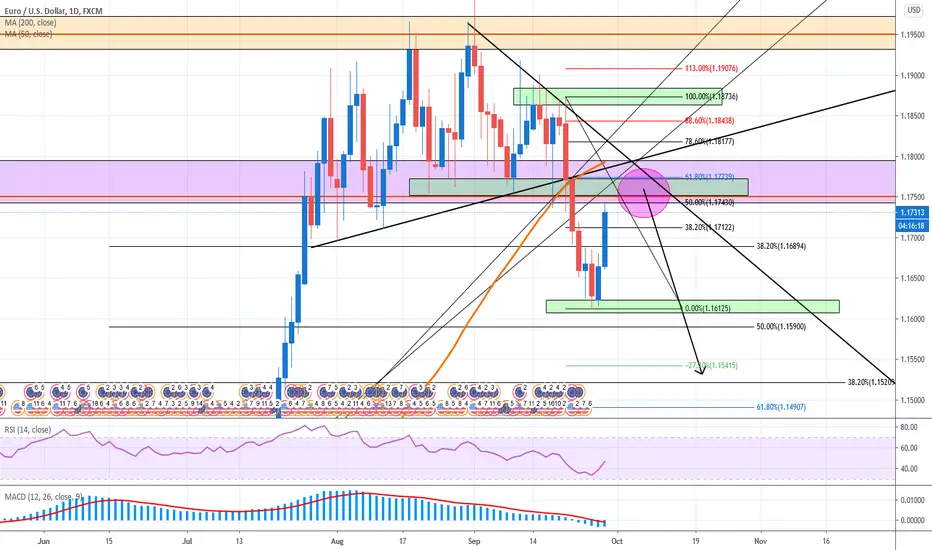
Task: Click the 88.60%(1.18438) Fibonacci label
Action: 709,121
